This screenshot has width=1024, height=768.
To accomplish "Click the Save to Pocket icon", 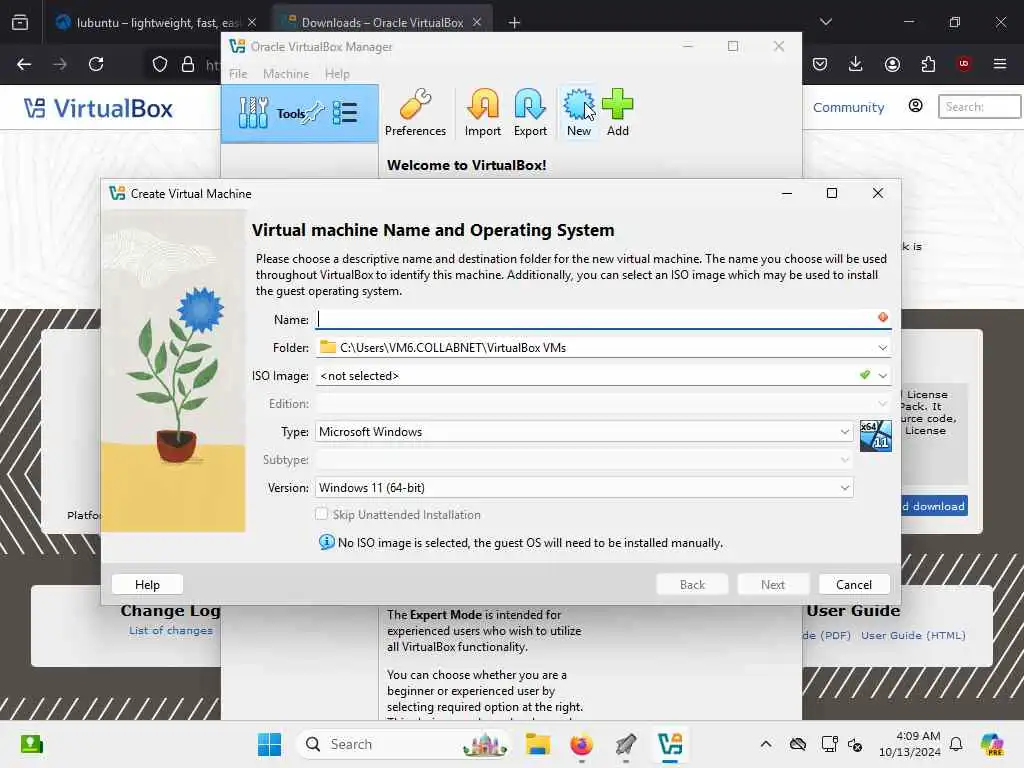I will pos(820,64).
